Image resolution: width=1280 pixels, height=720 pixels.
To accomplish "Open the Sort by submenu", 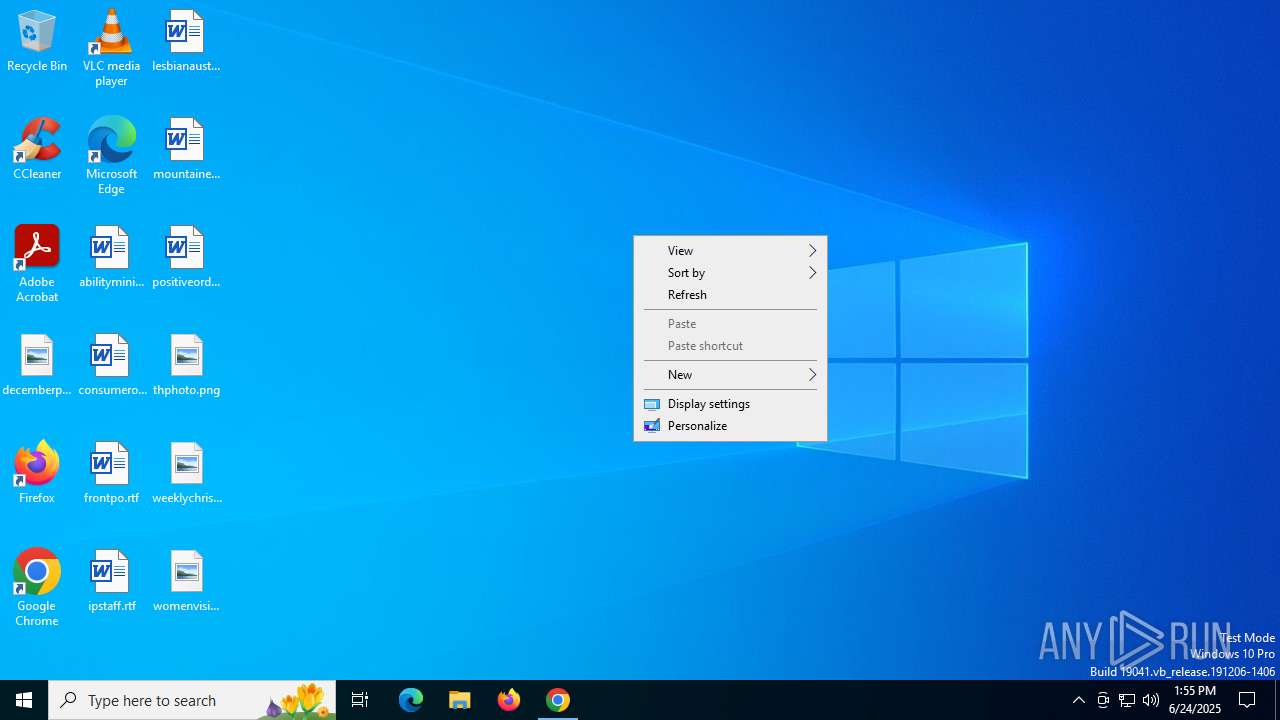I will click(x=730, y=273).
